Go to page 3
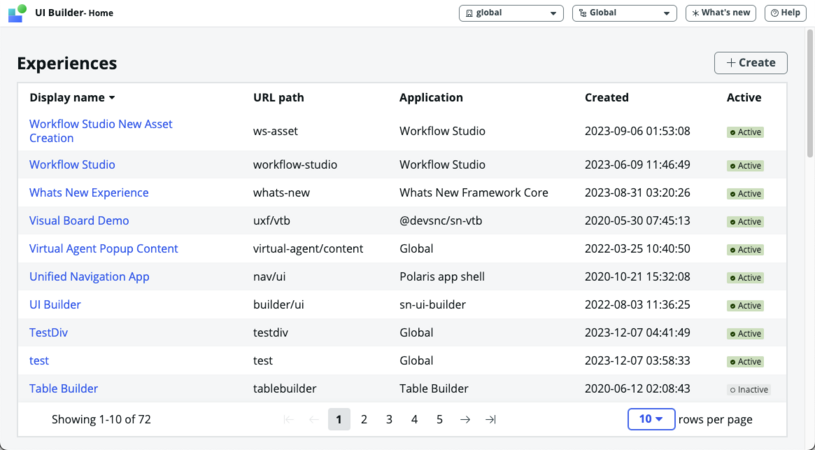The image size is (815, 450). 389,419
